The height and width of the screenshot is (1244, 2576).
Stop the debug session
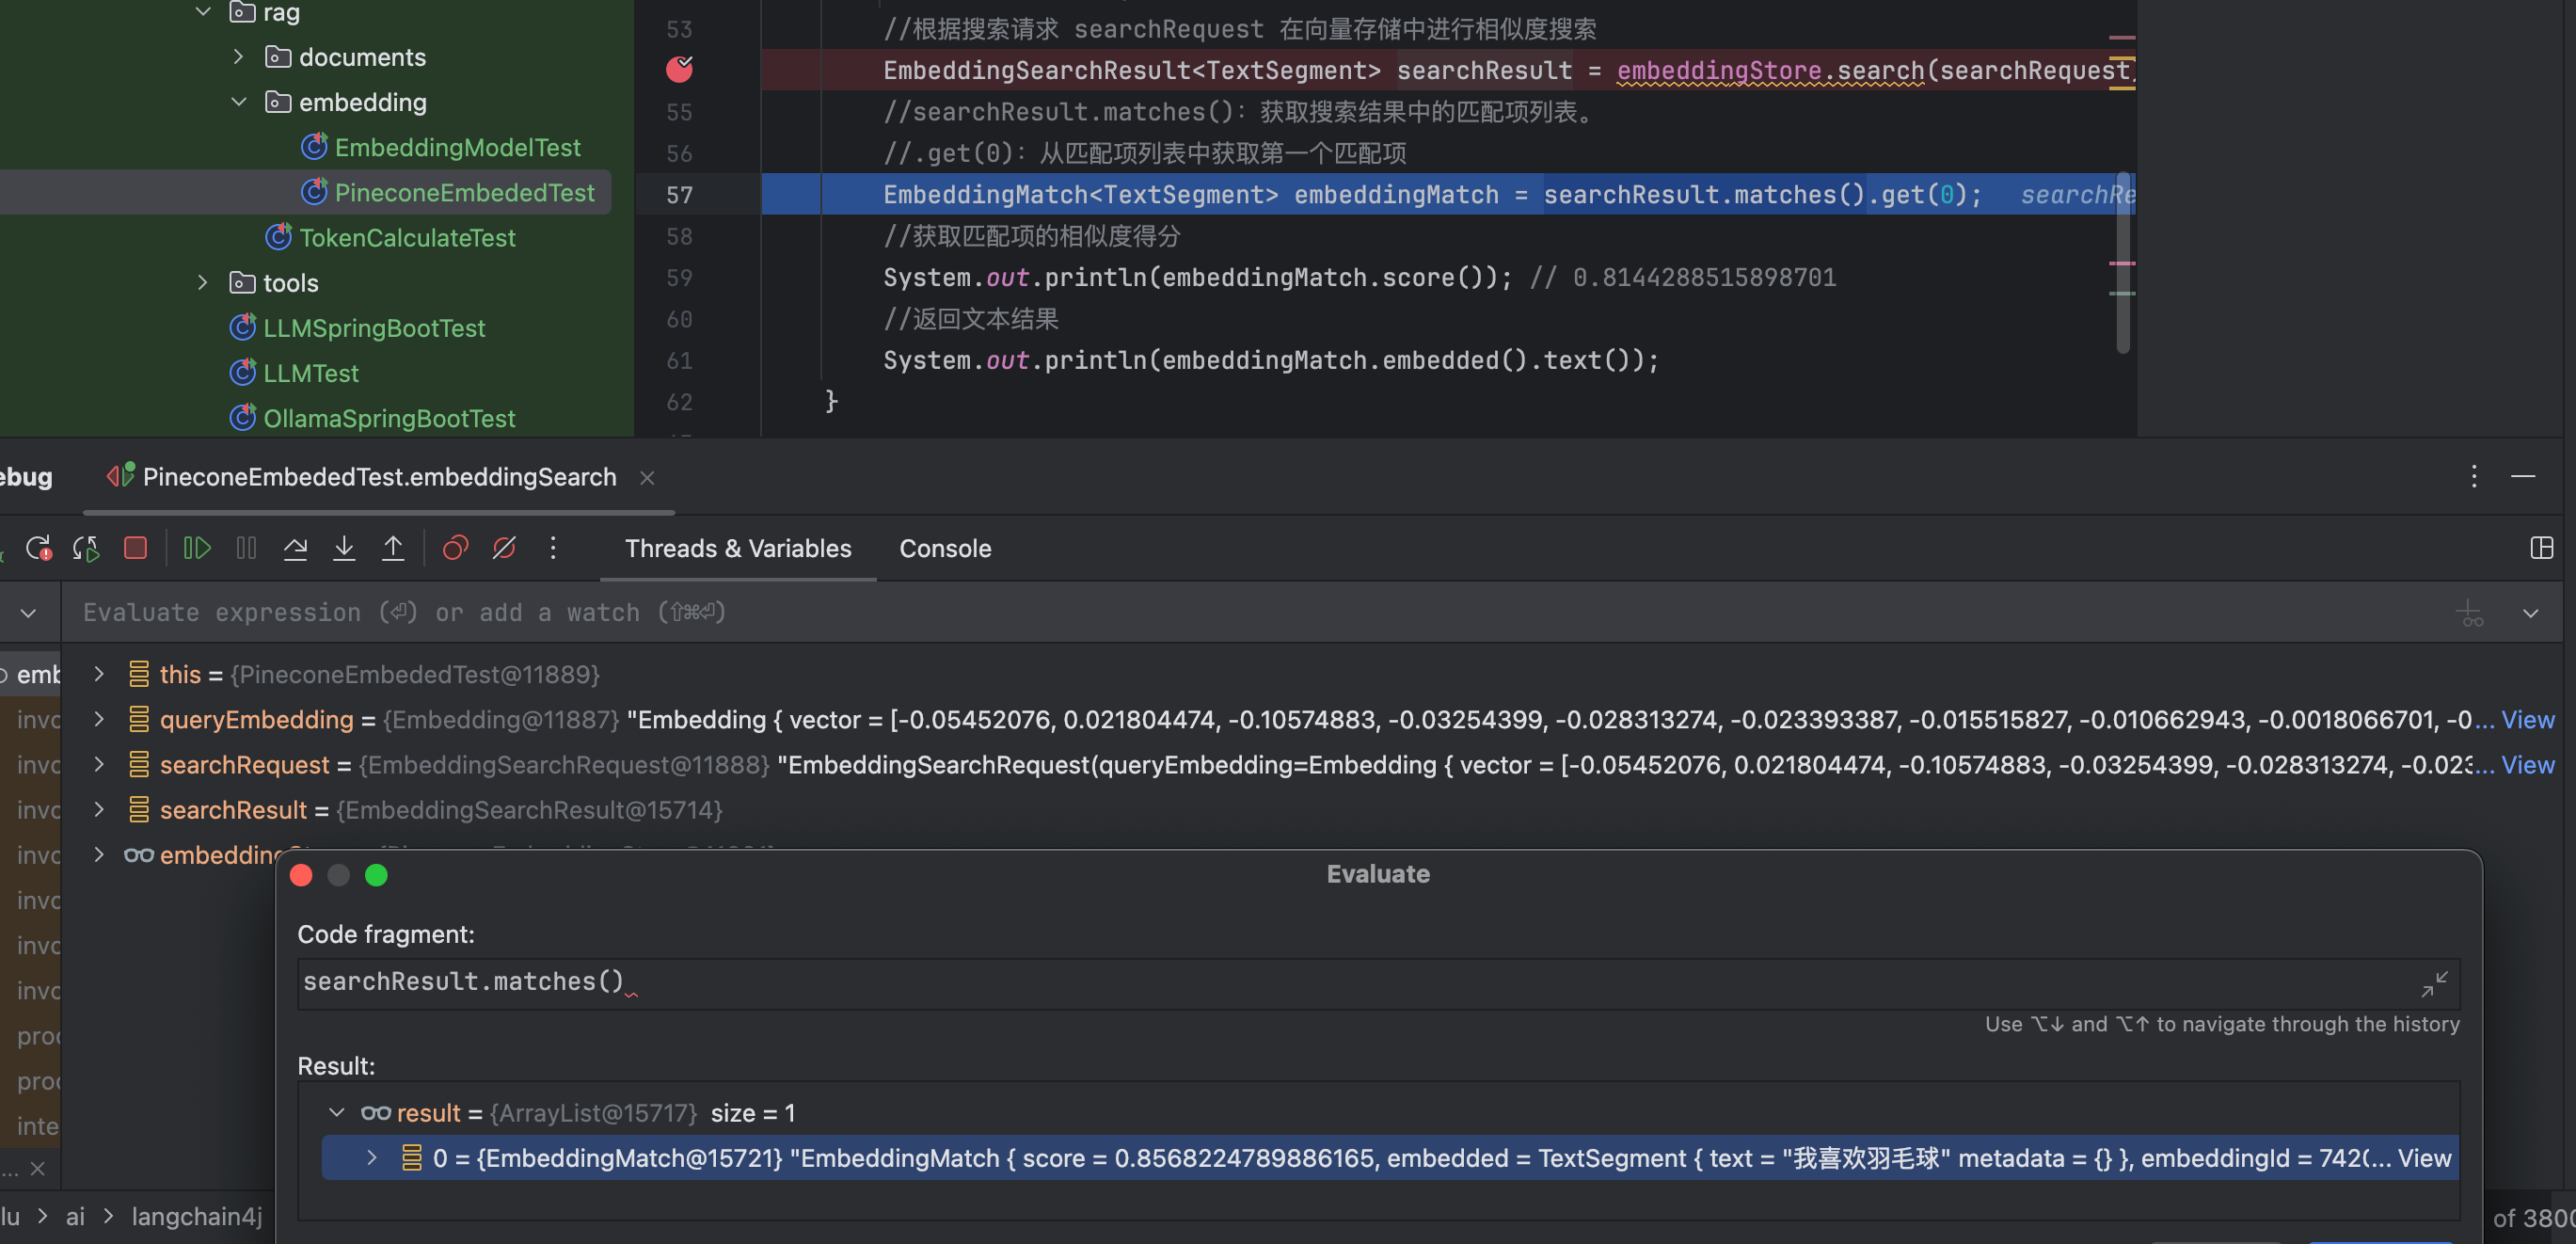(x=135, y=548)
